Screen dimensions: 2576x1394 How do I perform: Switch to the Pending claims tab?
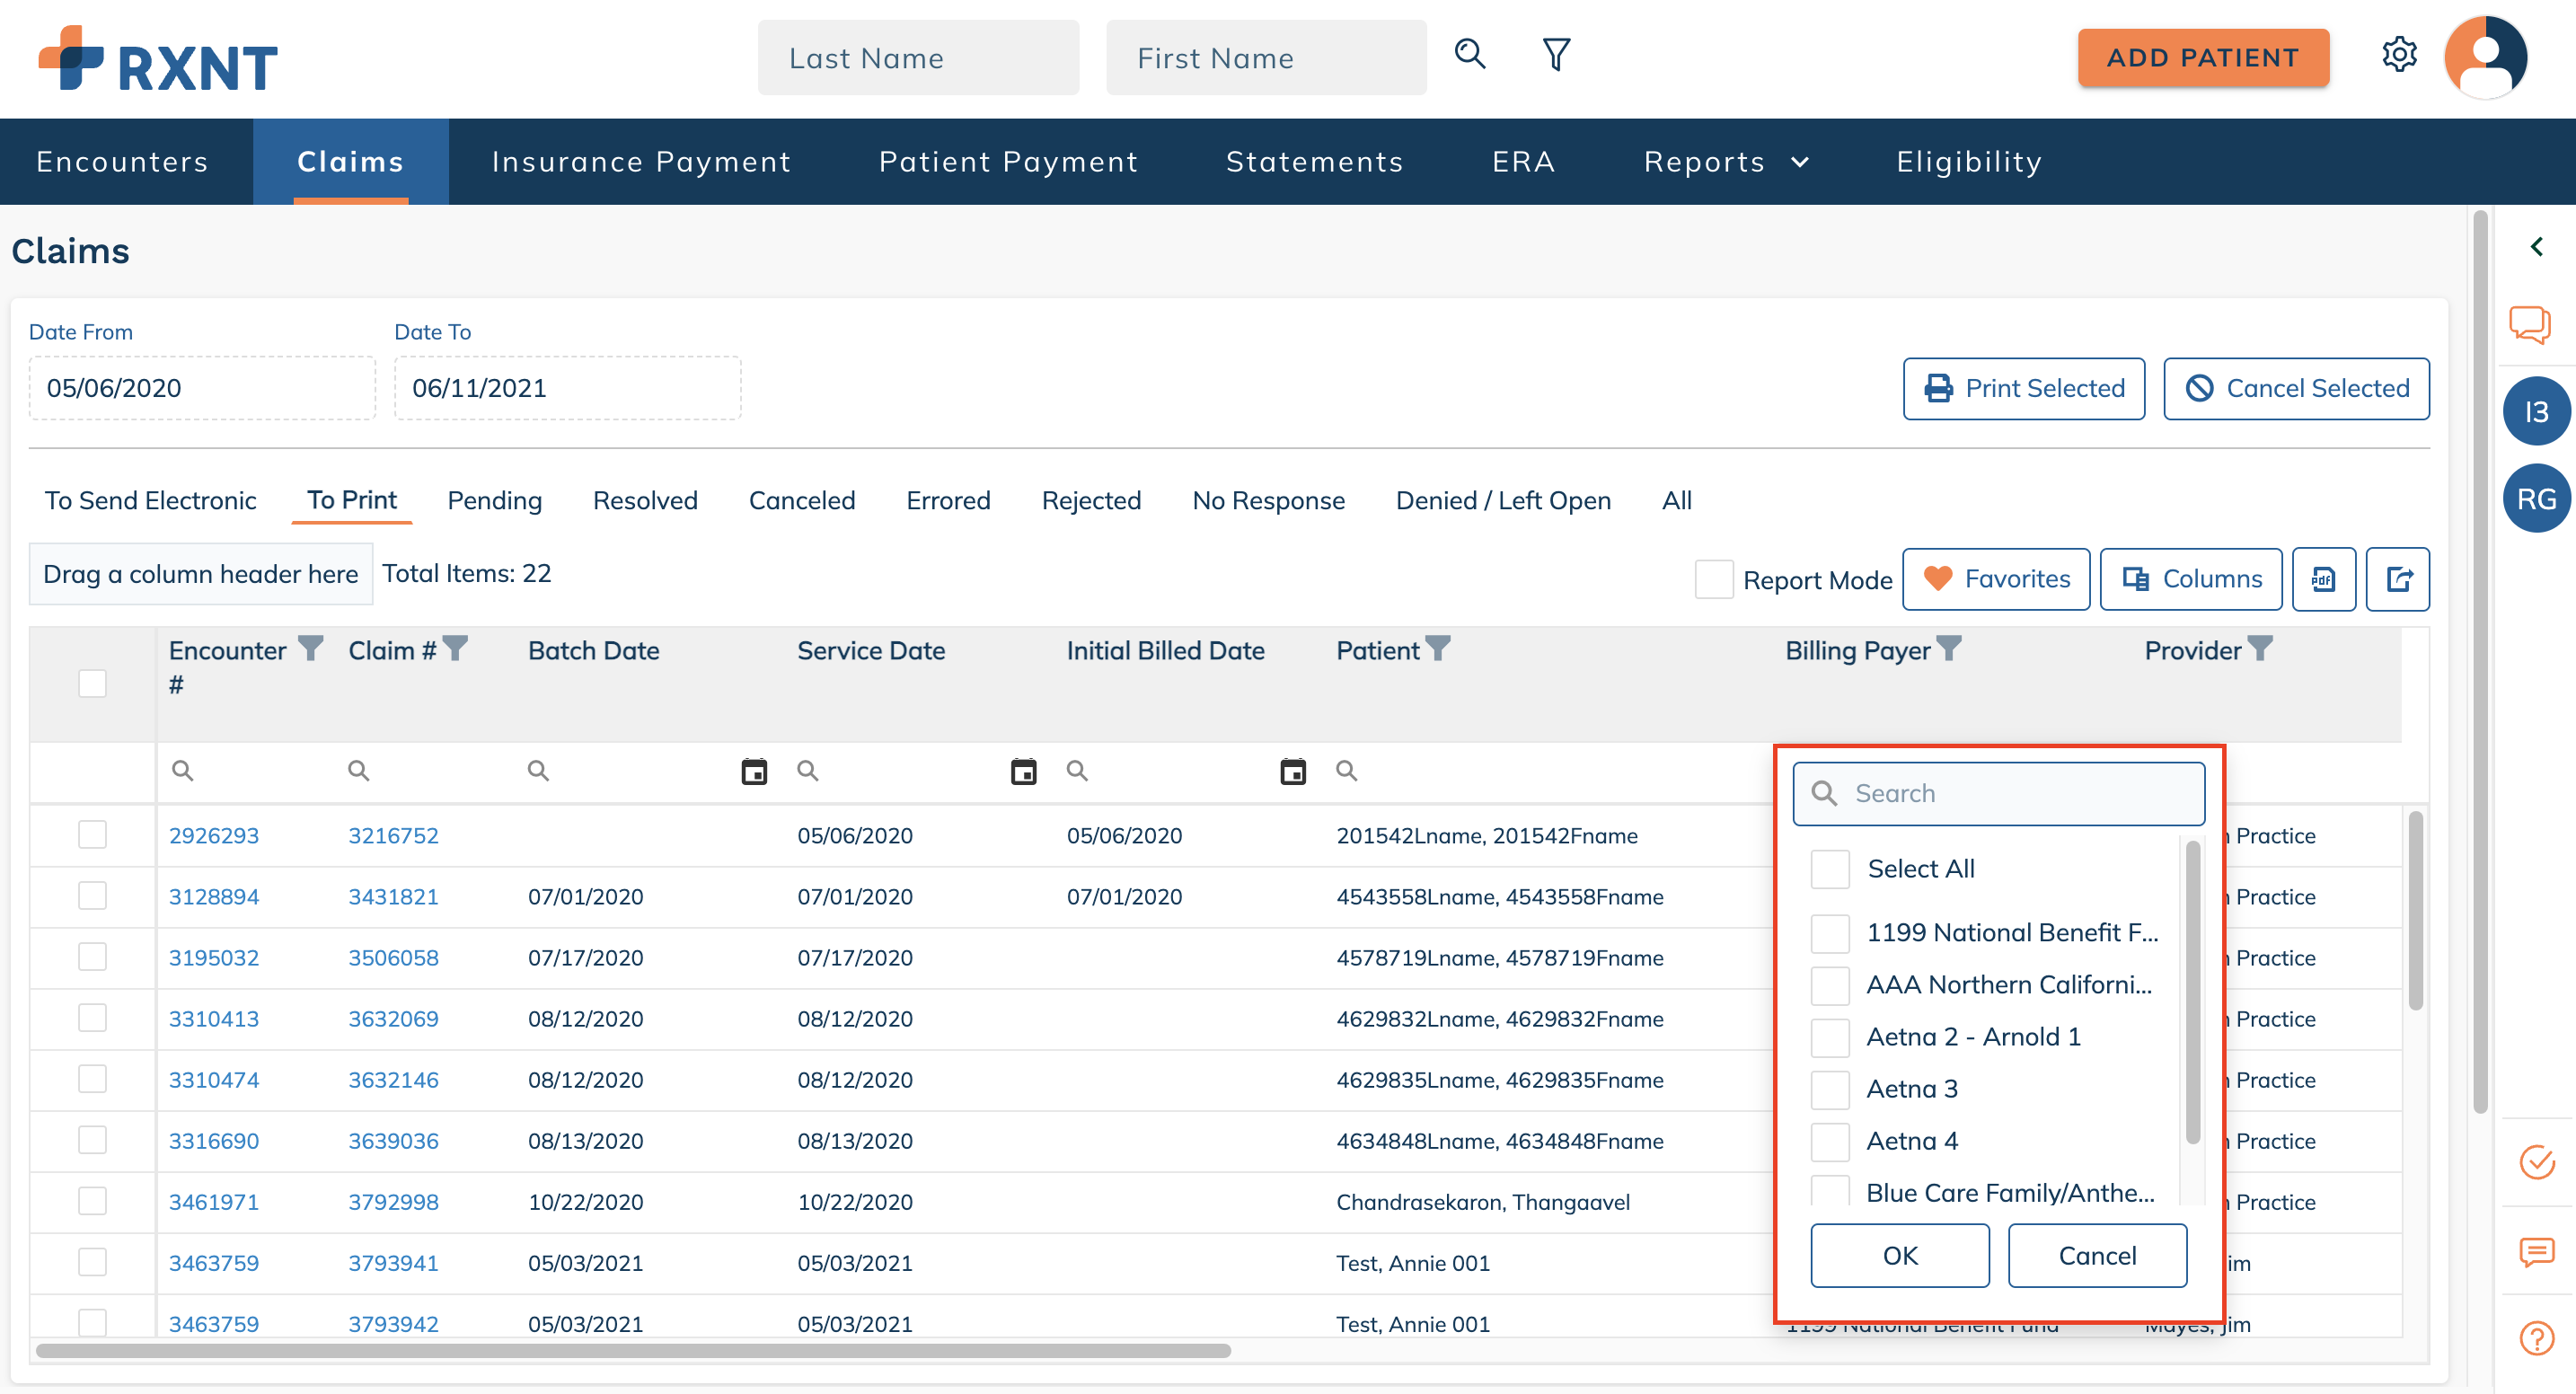coord(495,500)
